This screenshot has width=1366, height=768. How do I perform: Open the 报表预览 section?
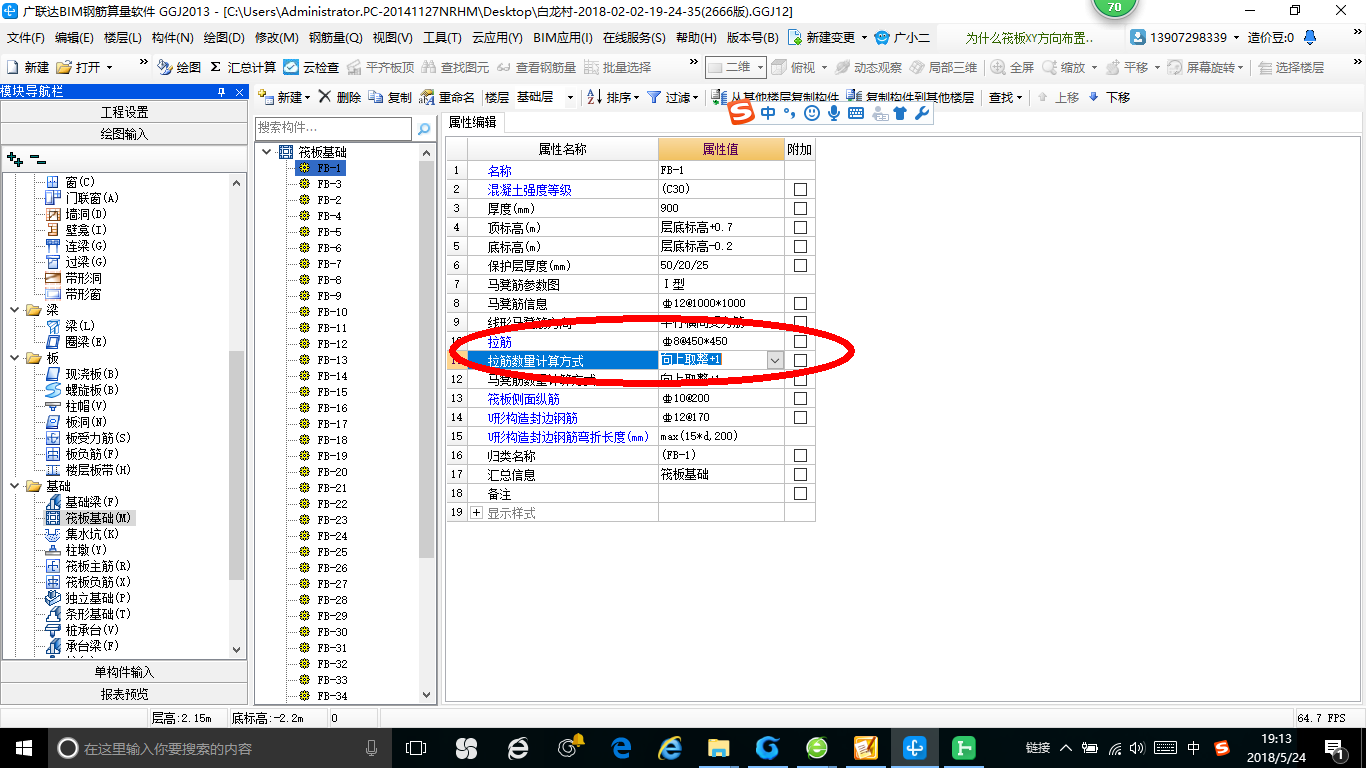point(124,694)
